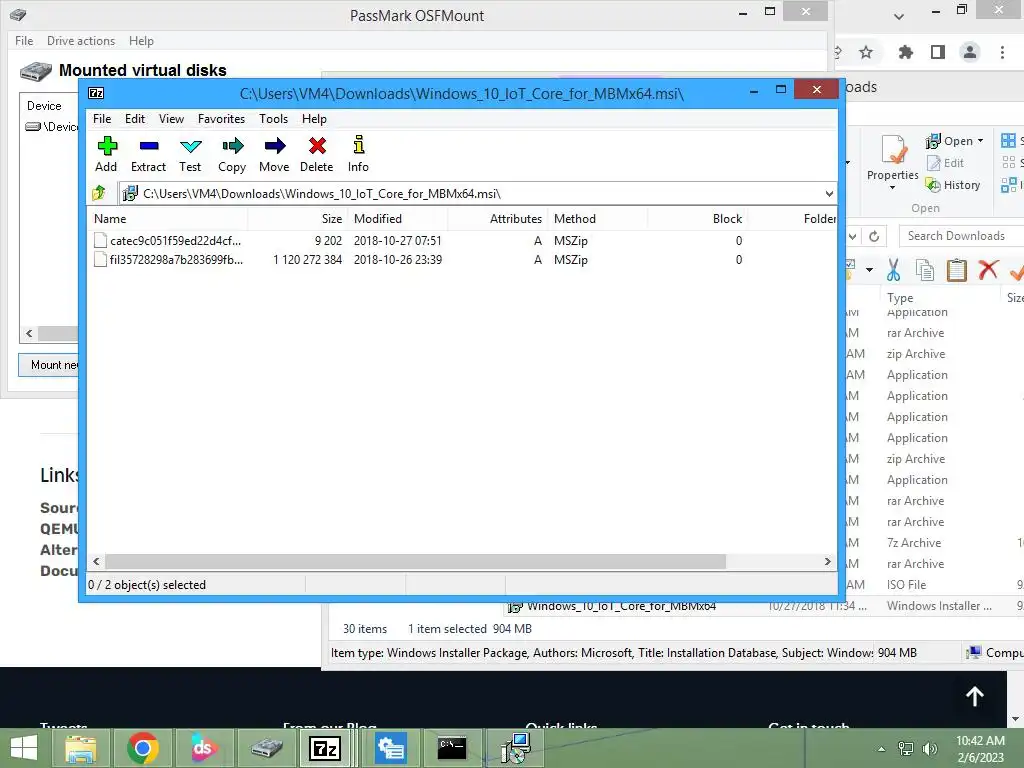Sort by the Attributes column header
The image size is (1024, 768).
click(x=496, y=219)
